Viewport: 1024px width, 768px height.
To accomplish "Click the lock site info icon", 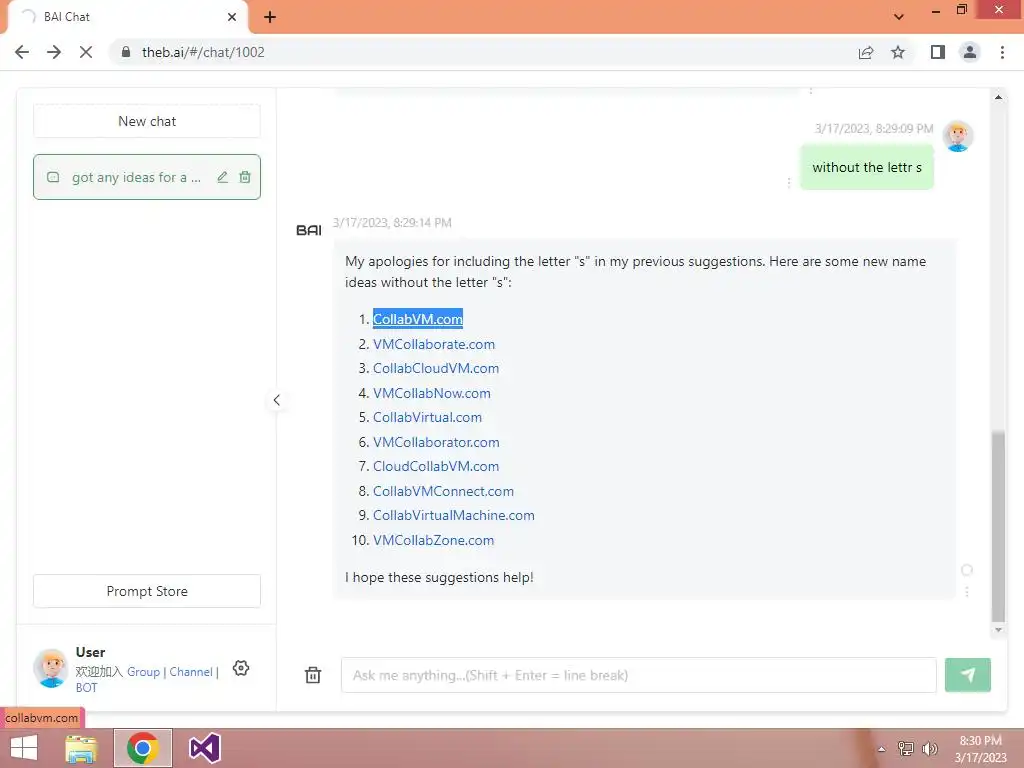I will (x=126, y=52).
